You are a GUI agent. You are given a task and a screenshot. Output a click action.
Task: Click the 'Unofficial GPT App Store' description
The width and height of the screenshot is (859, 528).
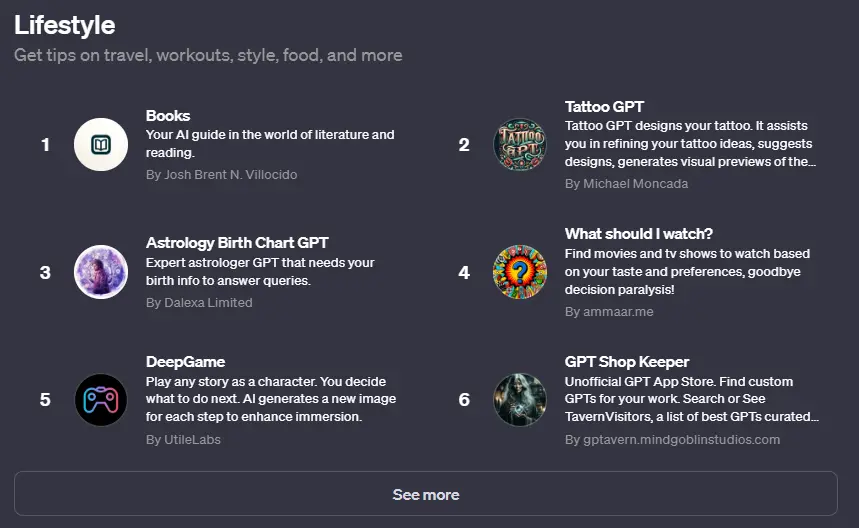pos(692,399)
